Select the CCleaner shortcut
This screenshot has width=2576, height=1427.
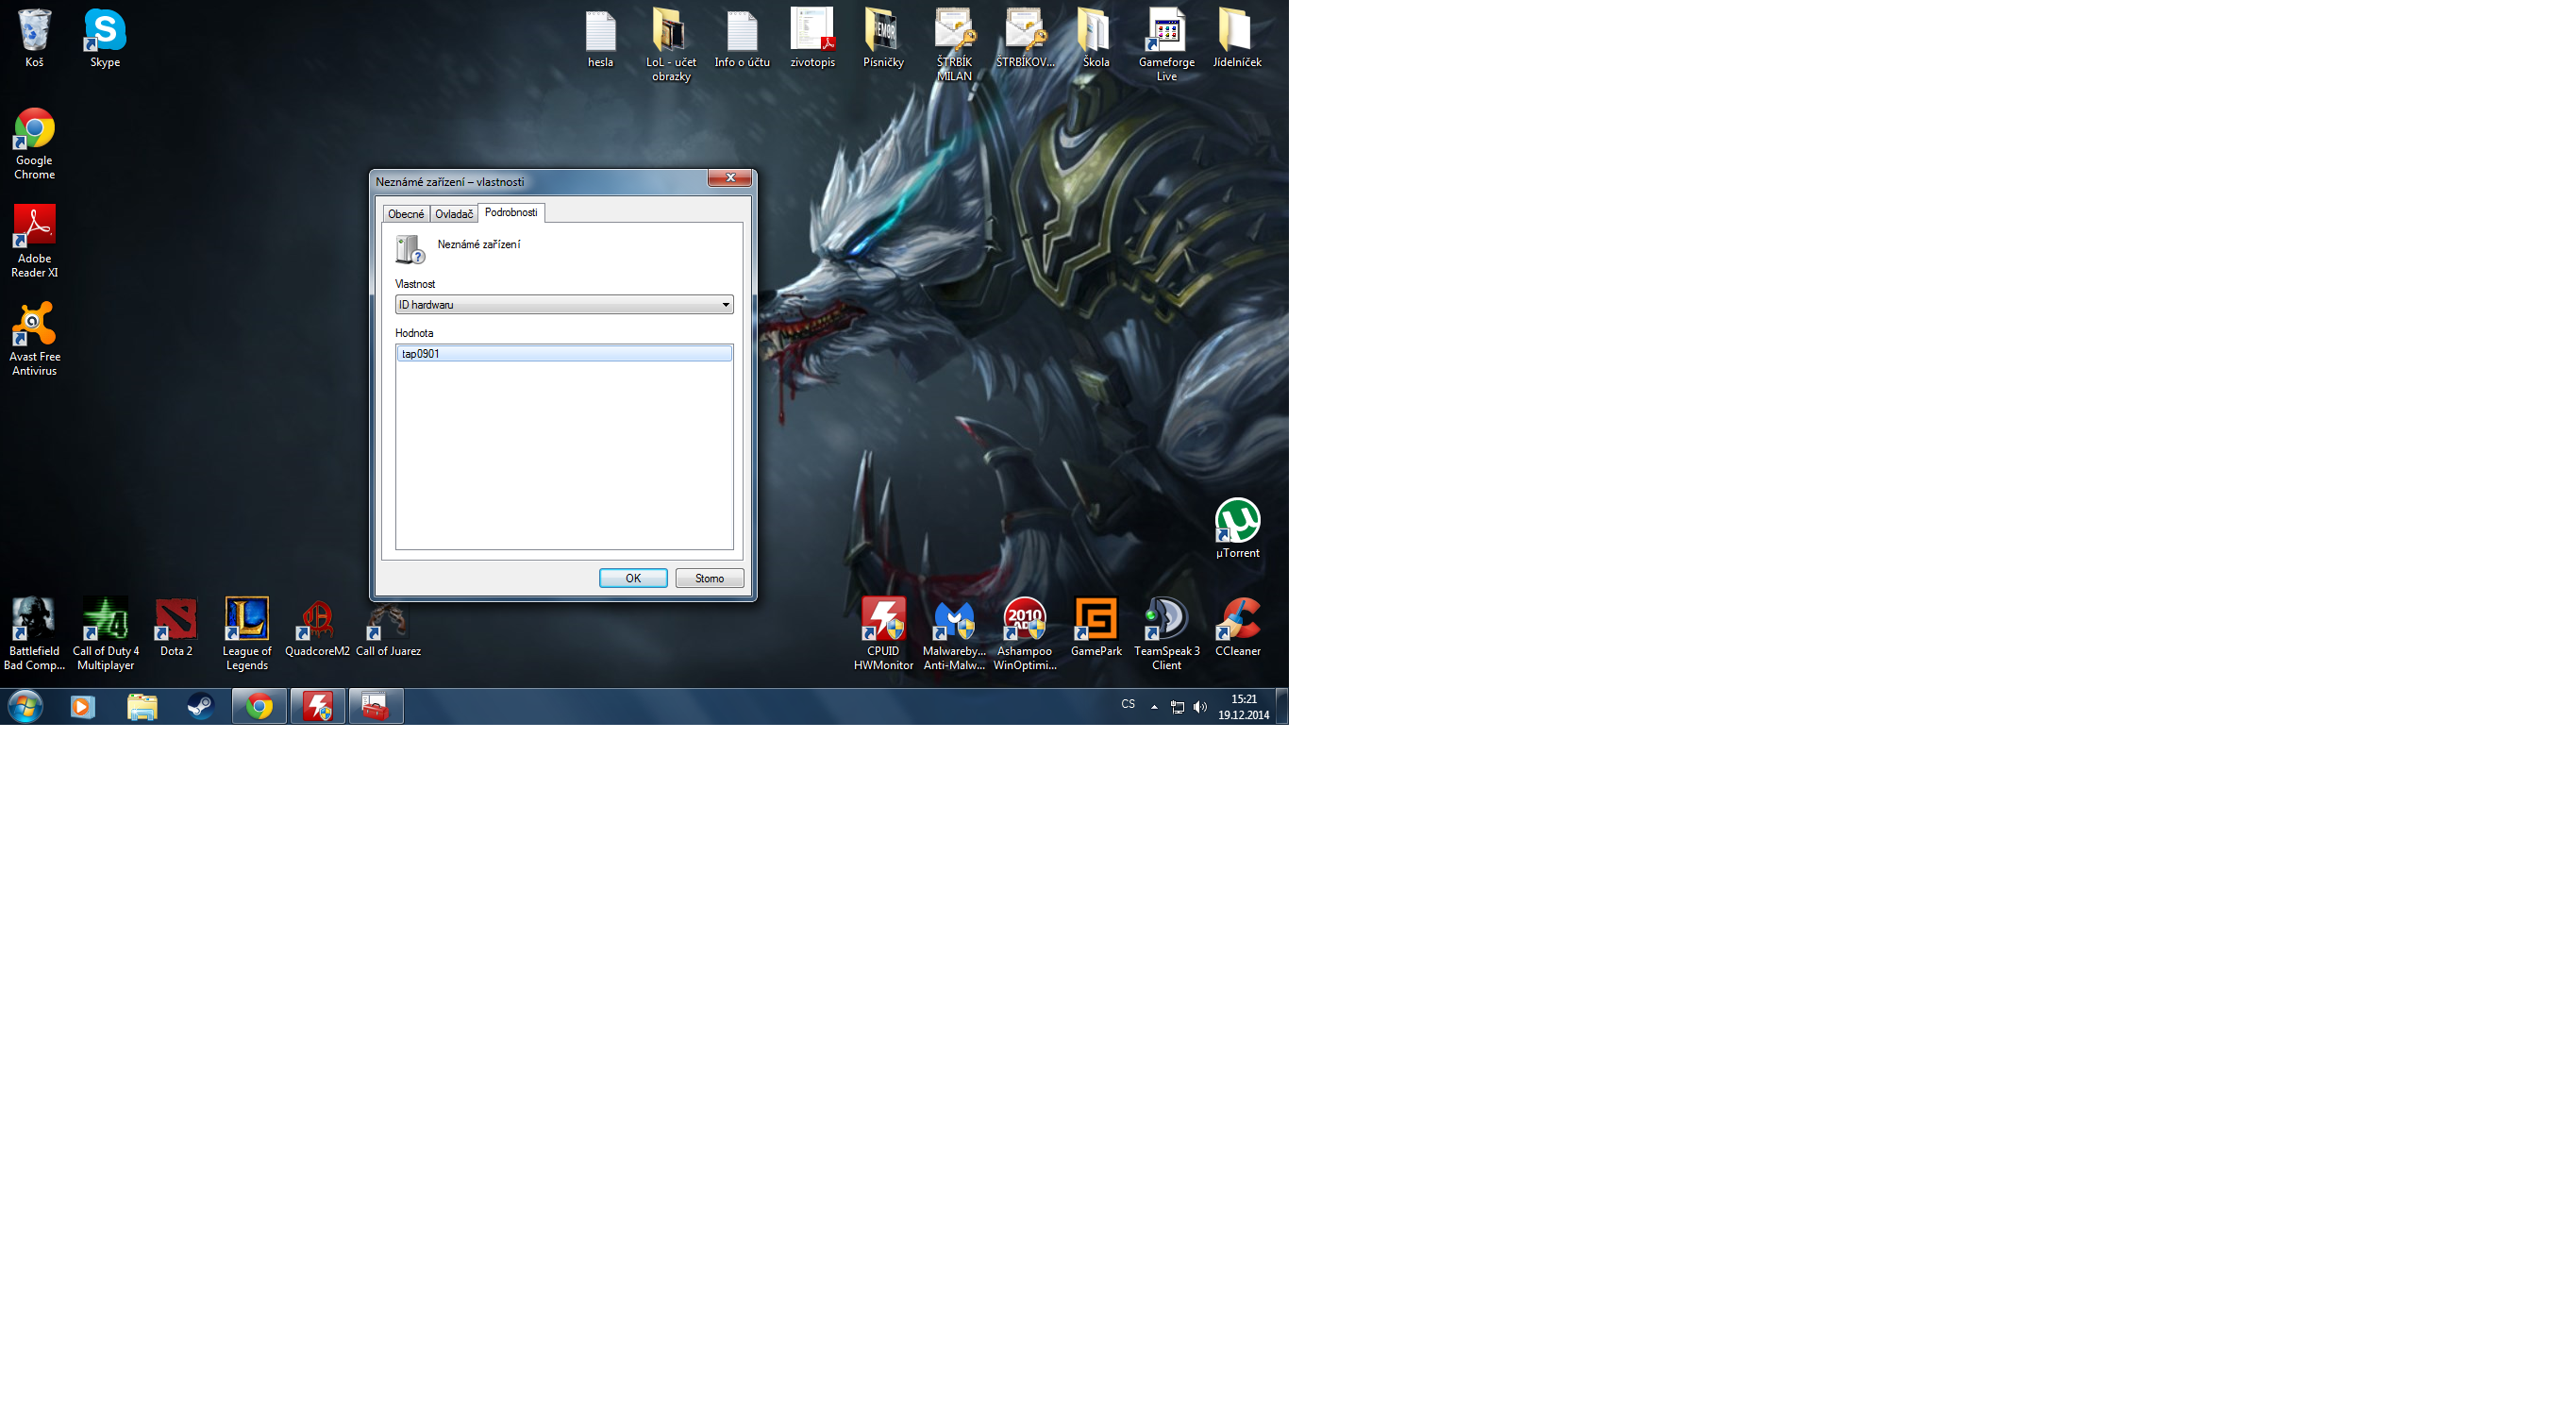[x=1237, y=628]
